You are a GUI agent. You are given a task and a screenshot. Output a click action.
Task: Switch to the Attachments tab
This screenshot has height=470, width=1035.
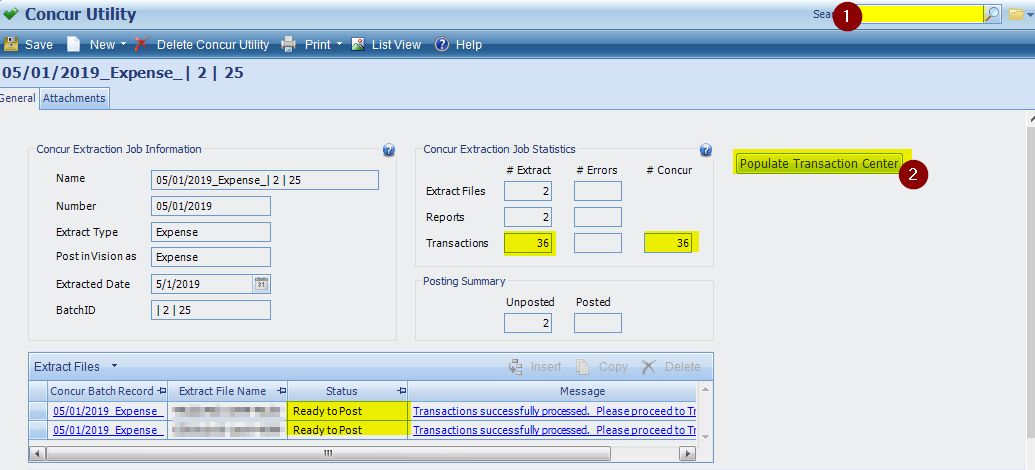pyautogui.click(x=74, y=98)
